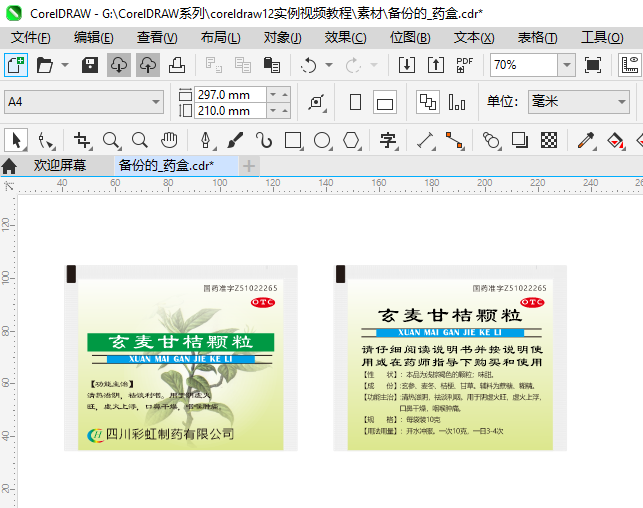Viewport: 643px width, 508px height.
Task: Select the Text tool
Action: (388, 141)
